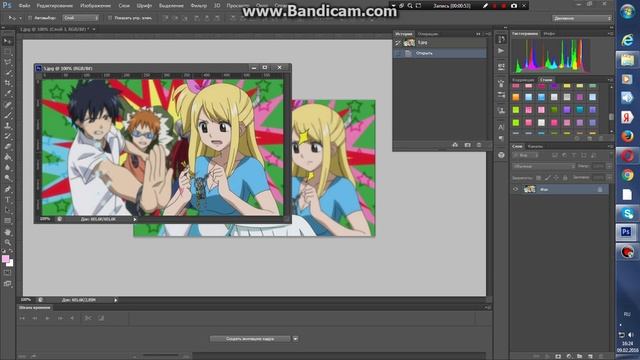Viewport: 640px width, 360px height.
Task: Pick the orange style swatch
Action: [516, 97]
